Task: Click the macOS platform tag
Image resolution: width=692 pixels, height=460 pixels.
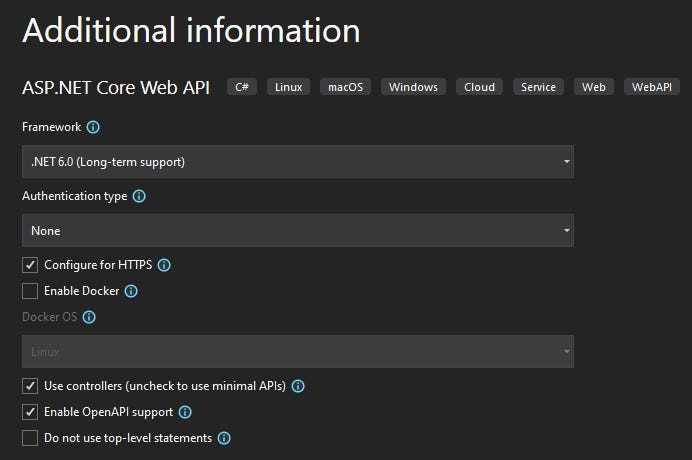Action: coord(346,87)
